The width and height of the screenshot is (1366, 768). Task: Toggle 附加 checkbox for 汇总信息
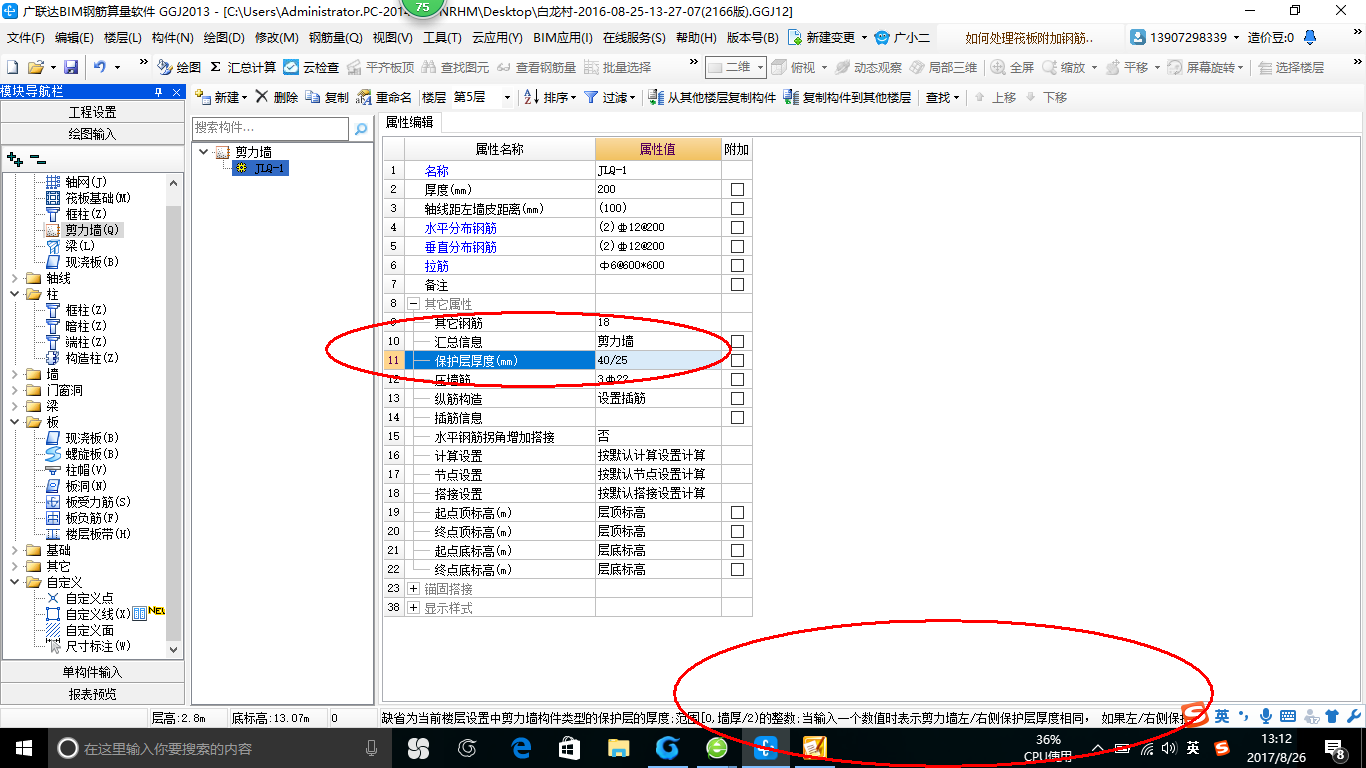click(x=737, y=341)
